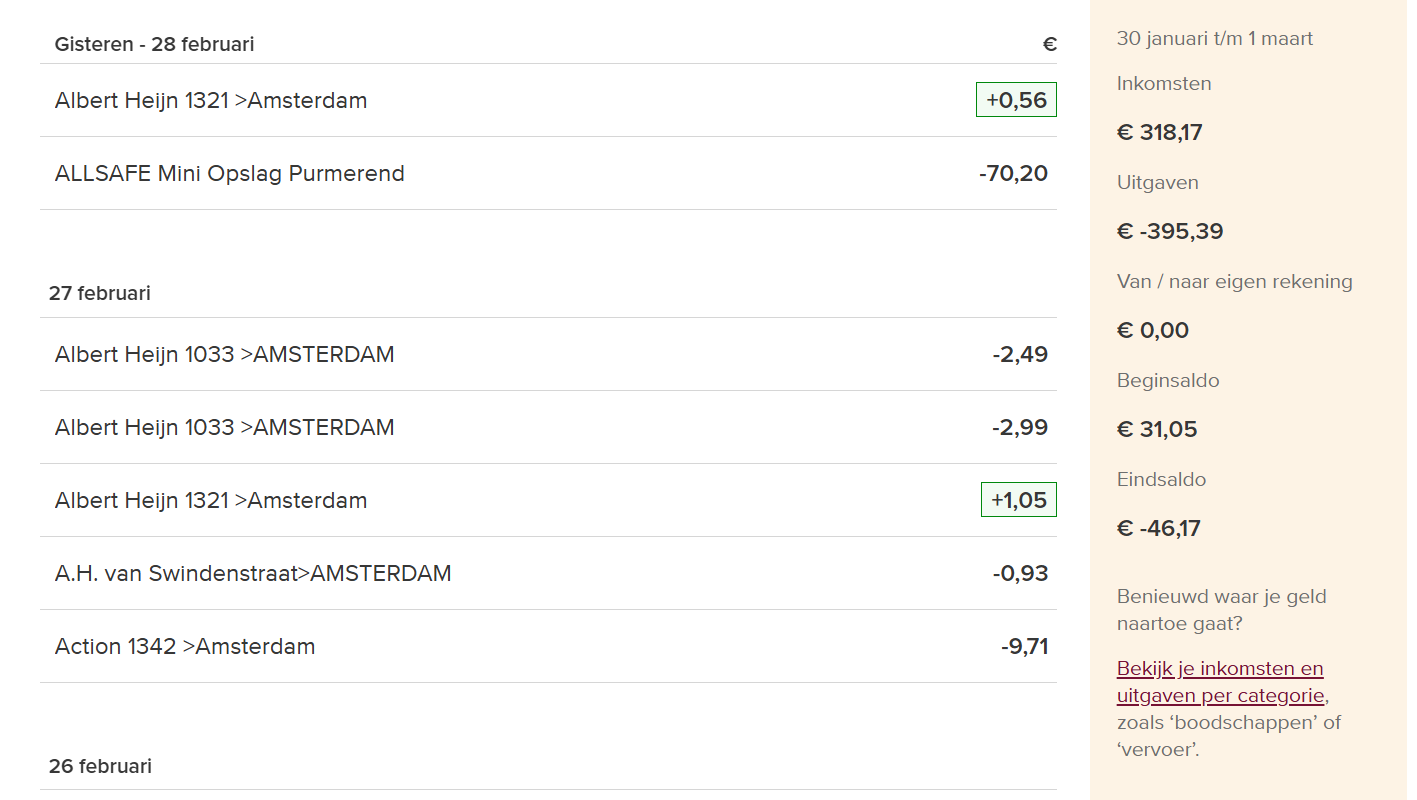
Task: Click the Eindsaldo value € -46,17
Action: point(1158,529)
